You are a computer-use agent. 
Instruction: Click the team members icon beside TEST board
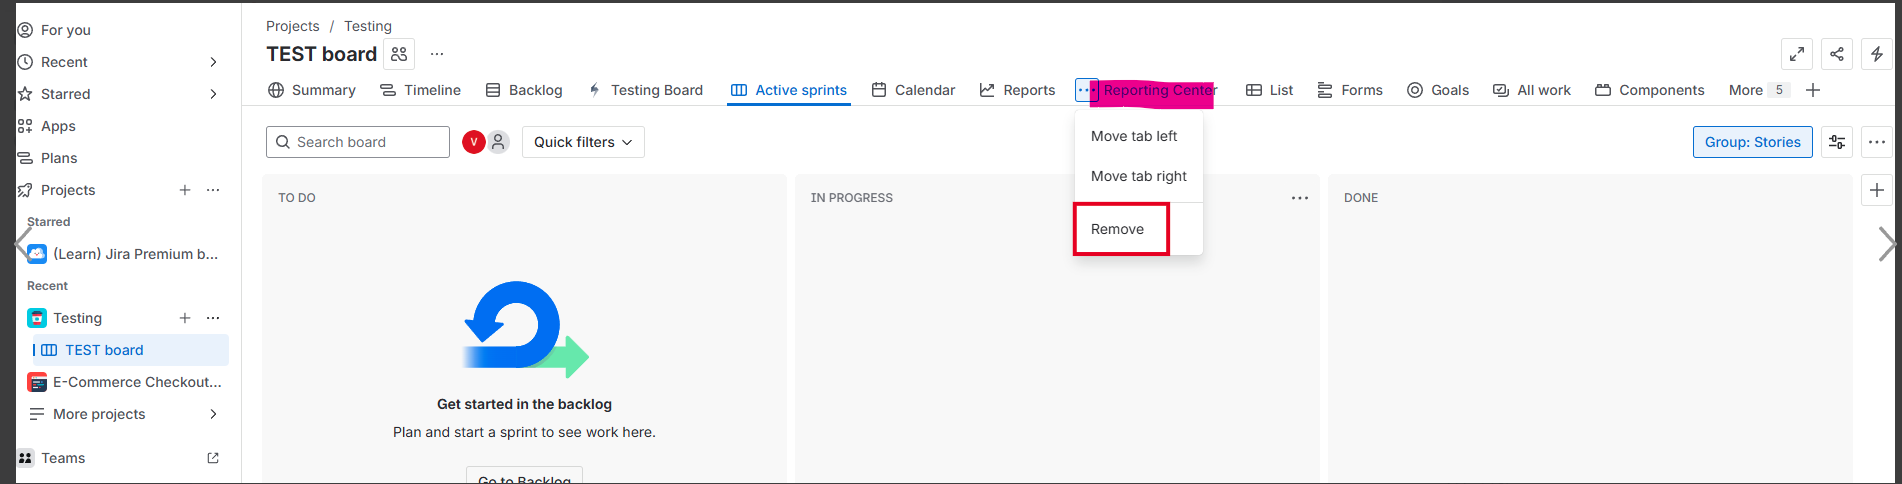point(399,54)
